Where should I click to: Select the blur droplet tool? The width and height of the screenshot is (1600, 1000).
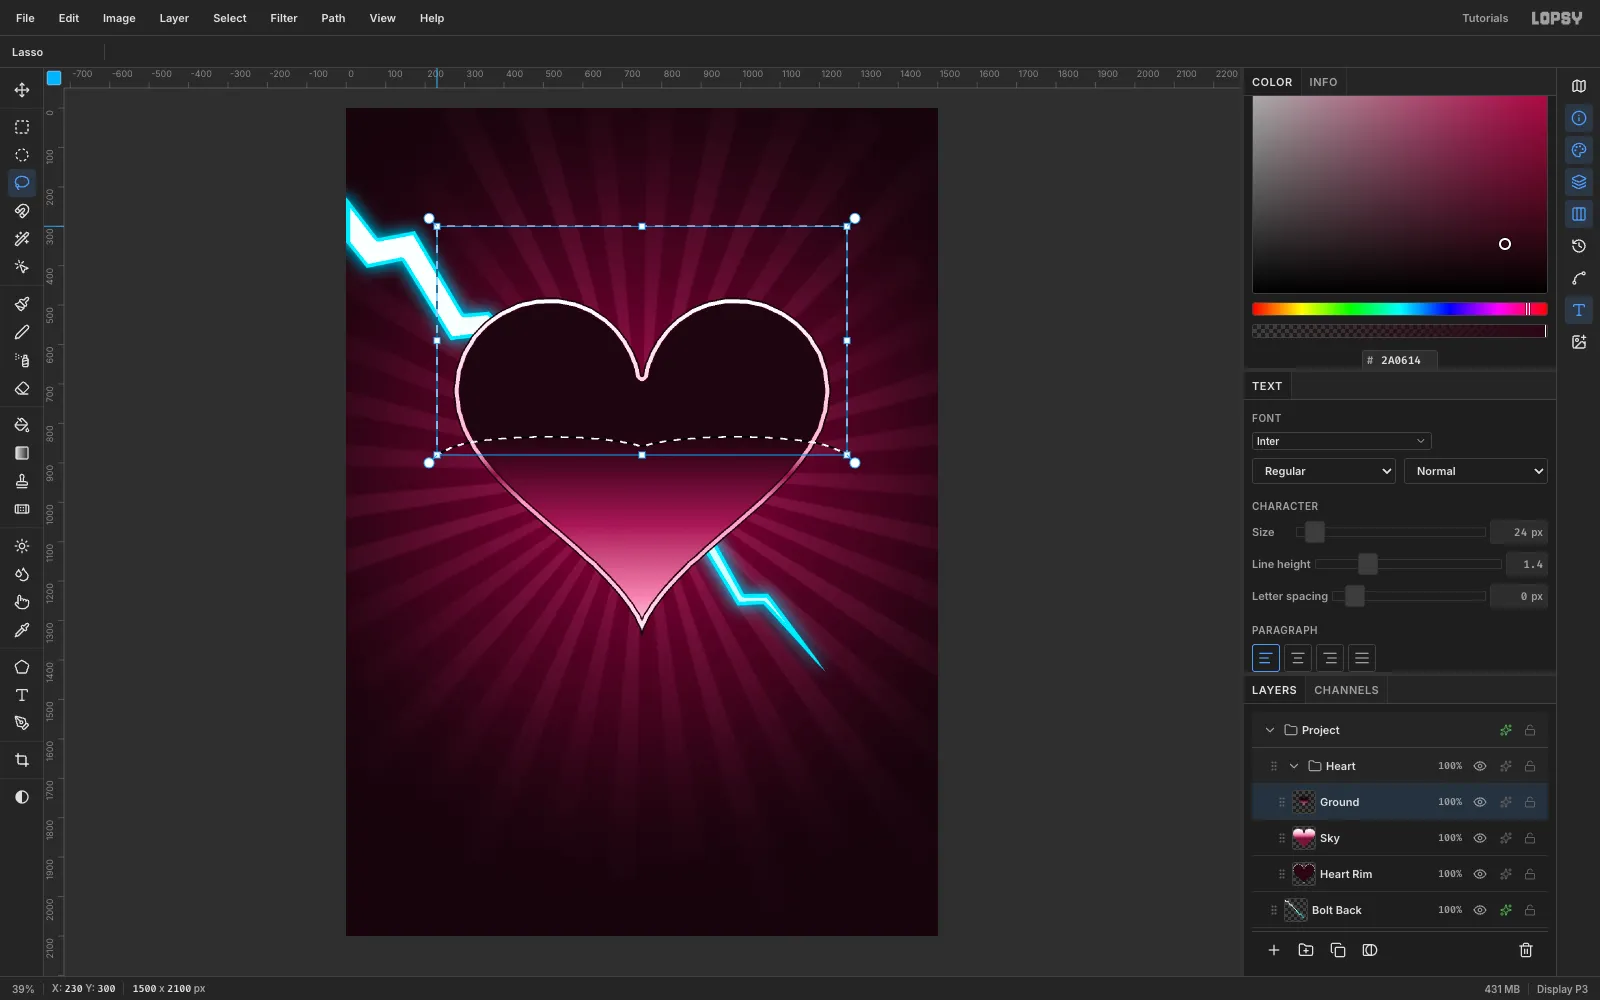tap(22, 574)
